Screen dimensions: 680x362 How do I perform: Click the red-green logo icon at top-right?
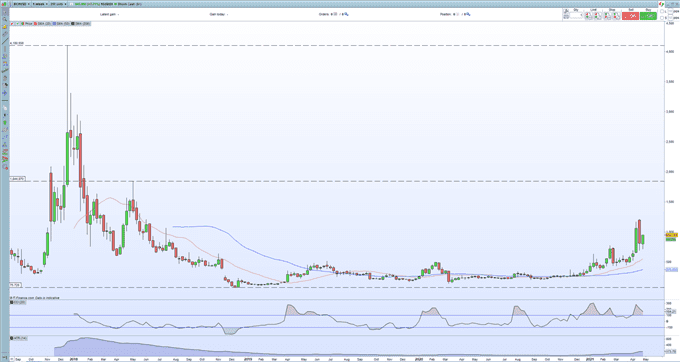coord(661,4)
